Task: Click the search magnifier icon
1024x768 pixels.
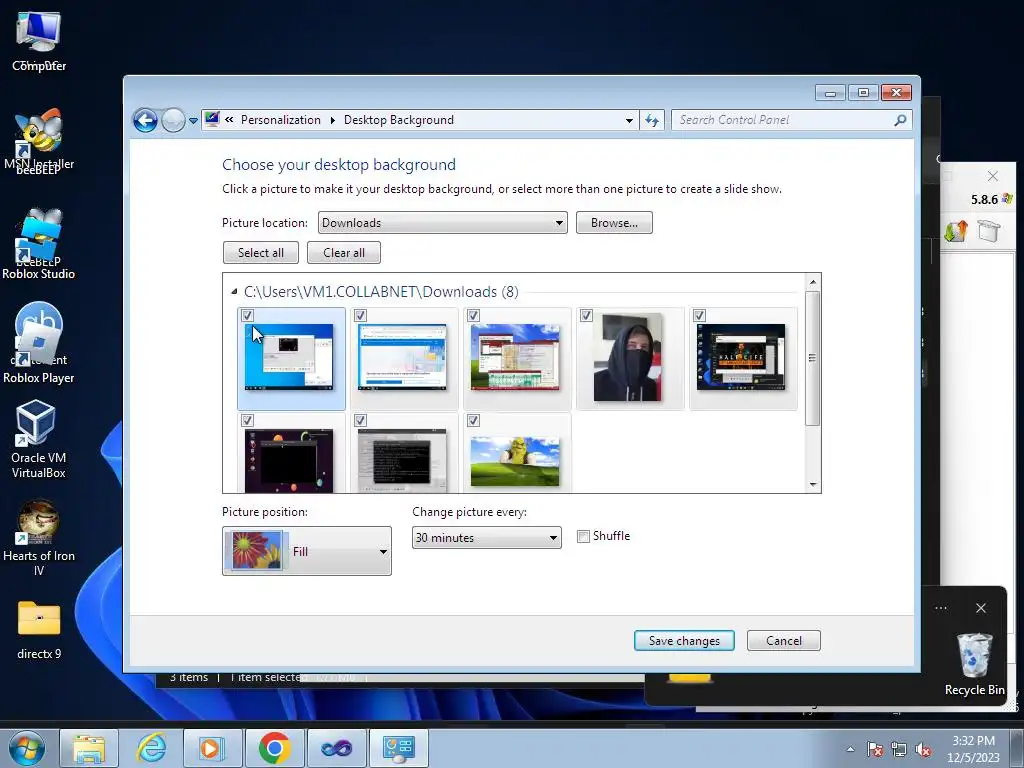Action: click(901, 120)
